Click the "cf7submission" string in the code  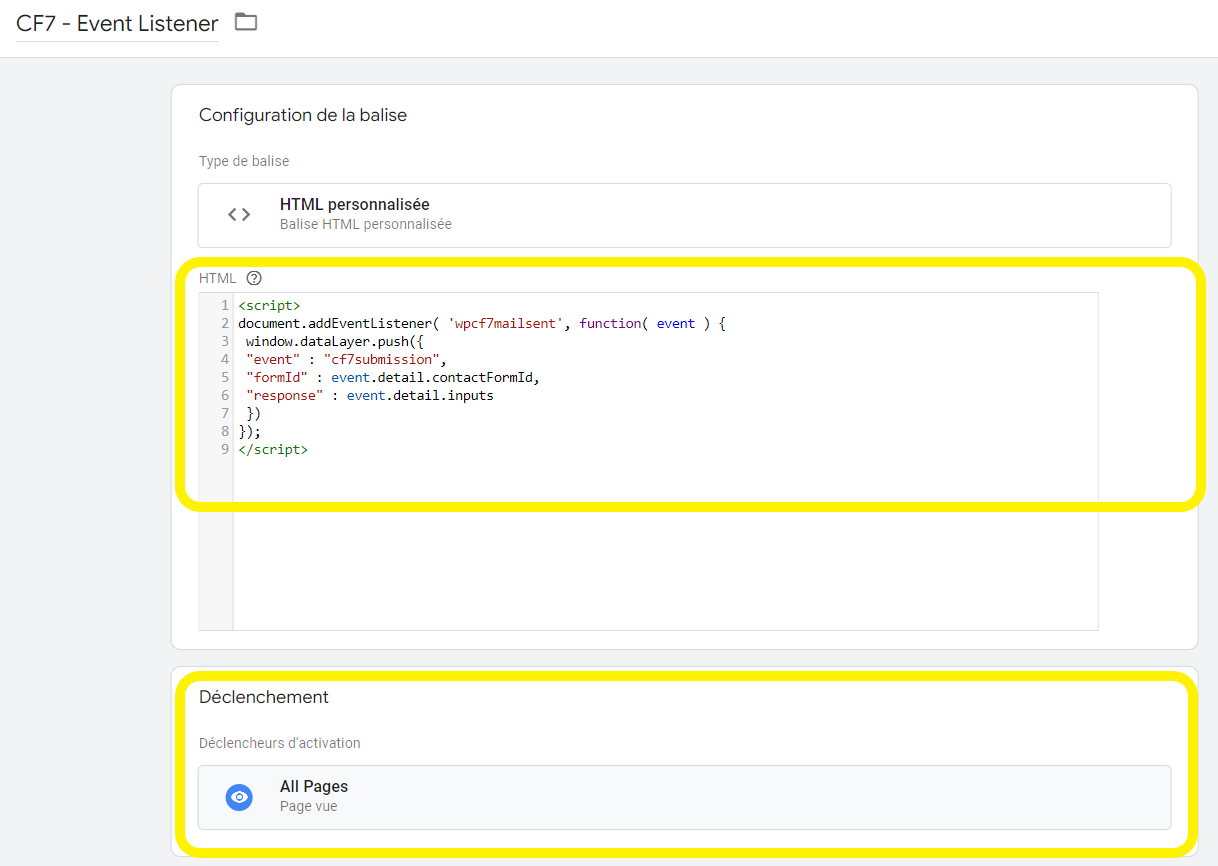click(x=381, y=360)
